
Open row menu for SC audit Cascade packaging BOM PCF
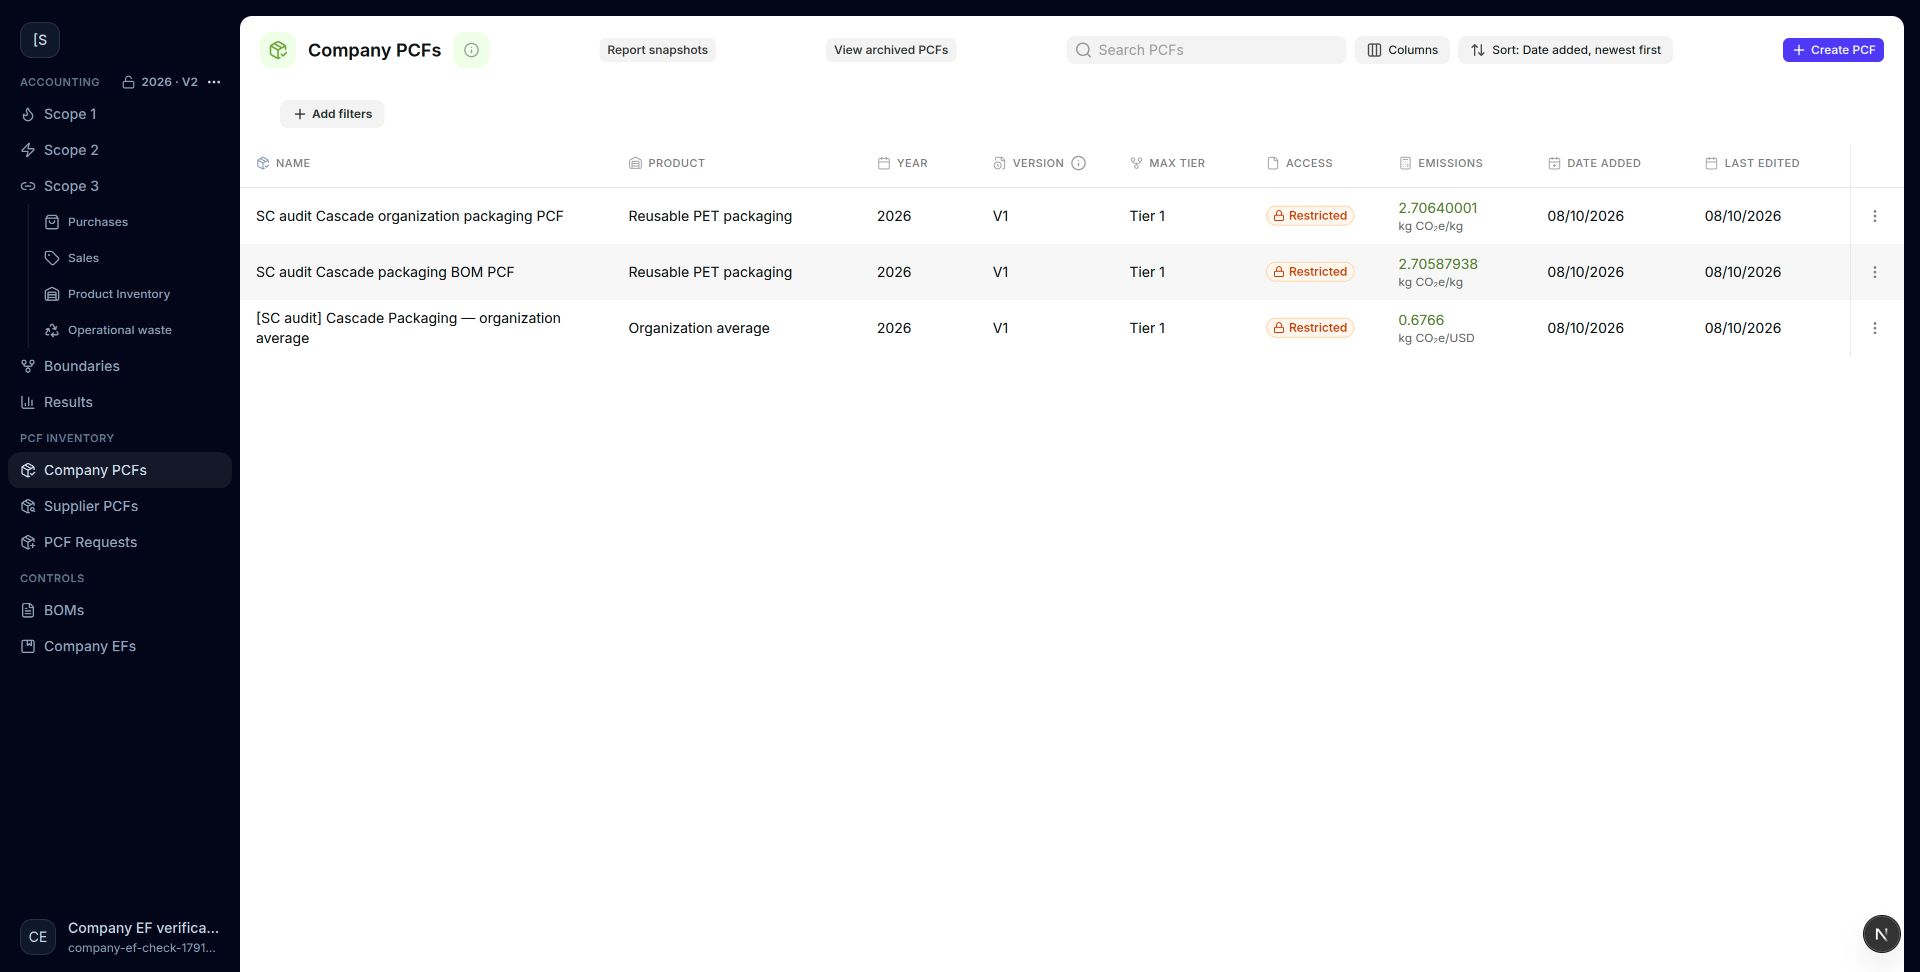(1875, 272)
